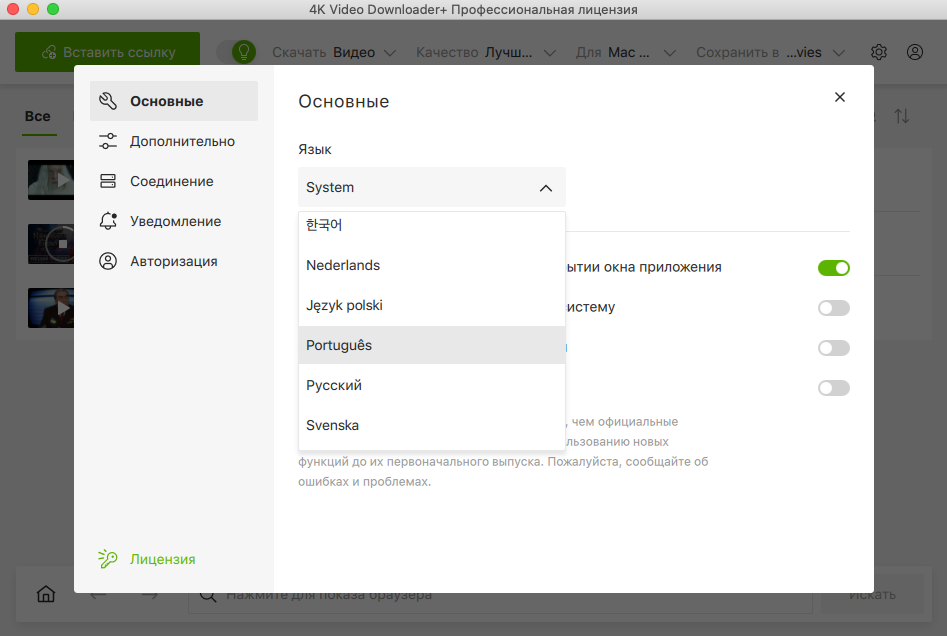Click the home icon in browser bar
Screen dimensions: 947x636
46,594
